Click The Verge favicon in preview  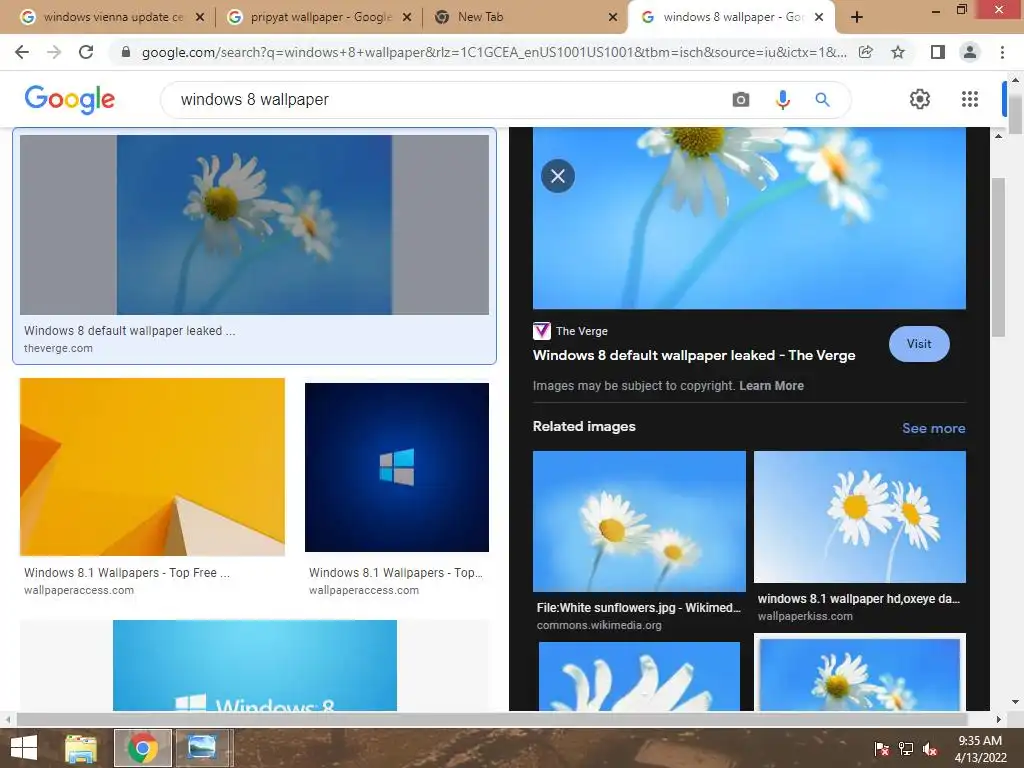point(541,331)
